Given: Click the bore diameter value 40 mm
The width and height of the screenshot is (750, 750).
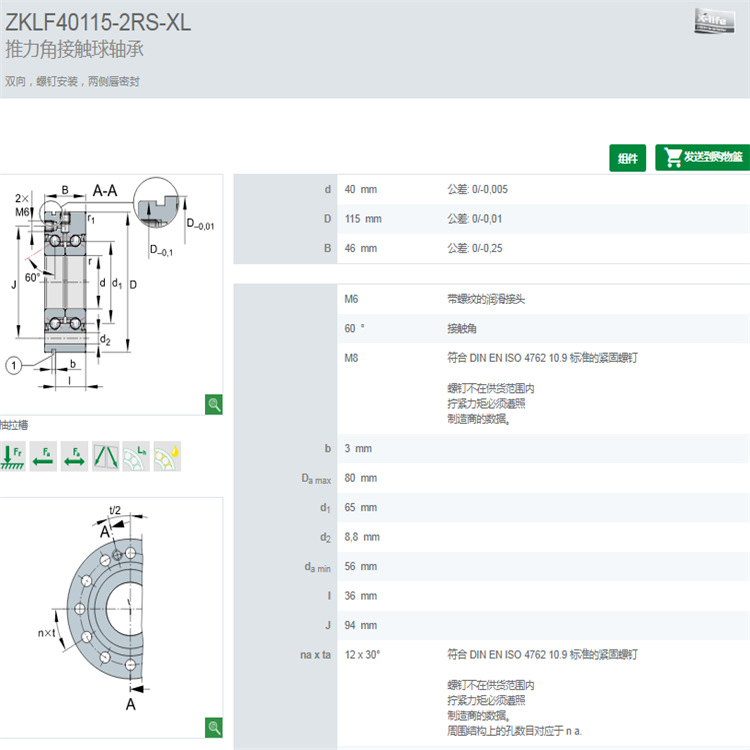Looking at the screenshot, I should [361, 189].
